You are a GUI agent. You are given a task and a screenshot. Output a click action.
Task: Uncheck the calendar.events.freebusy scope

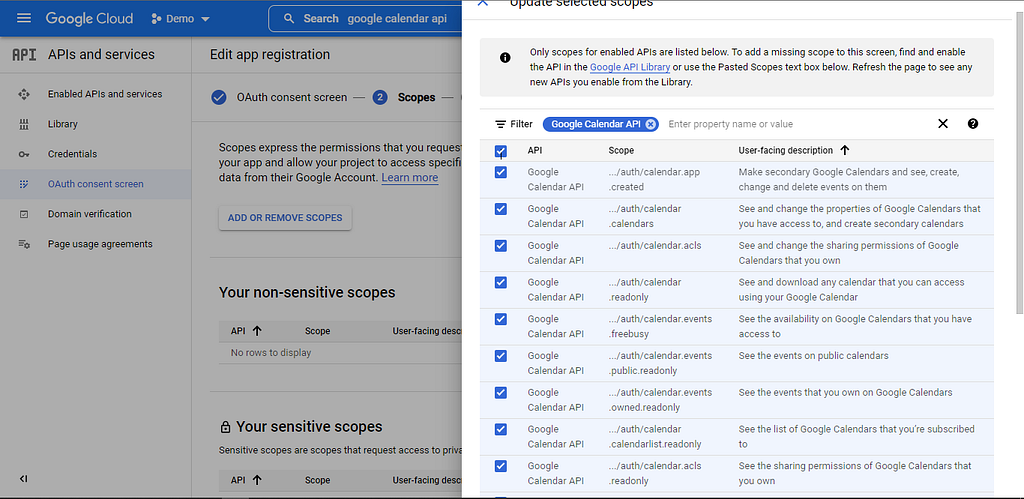click(x=501, y=319)
